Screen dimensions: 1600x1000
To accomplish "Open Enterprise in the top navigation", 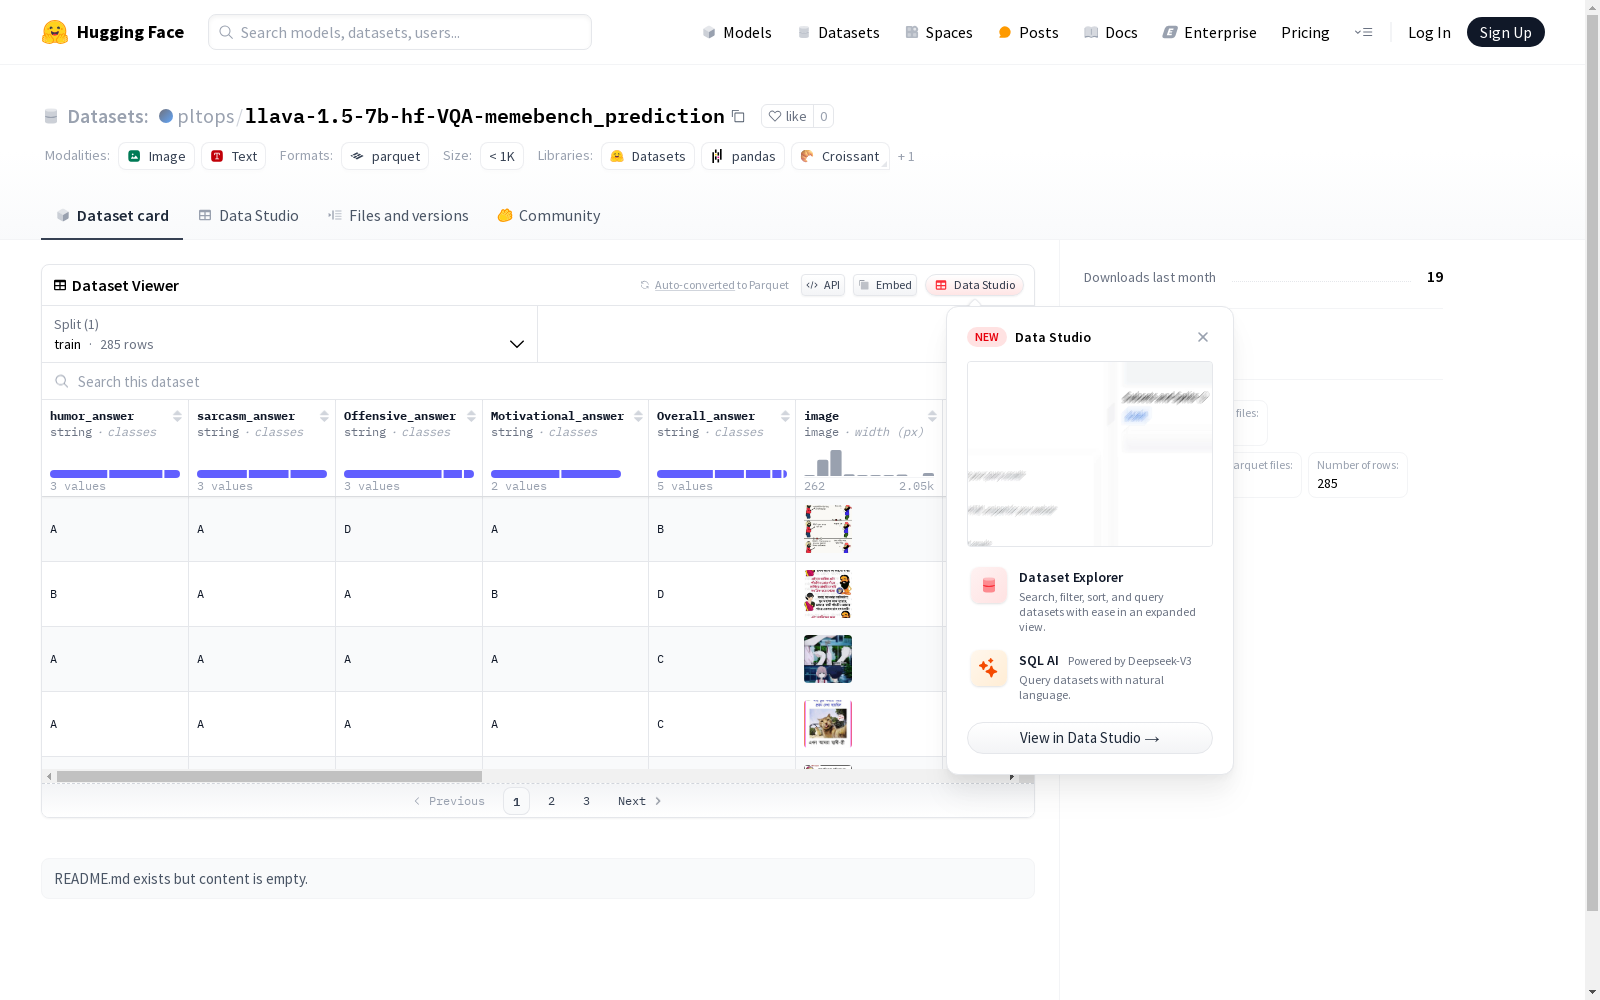I will pos(1209,32).
